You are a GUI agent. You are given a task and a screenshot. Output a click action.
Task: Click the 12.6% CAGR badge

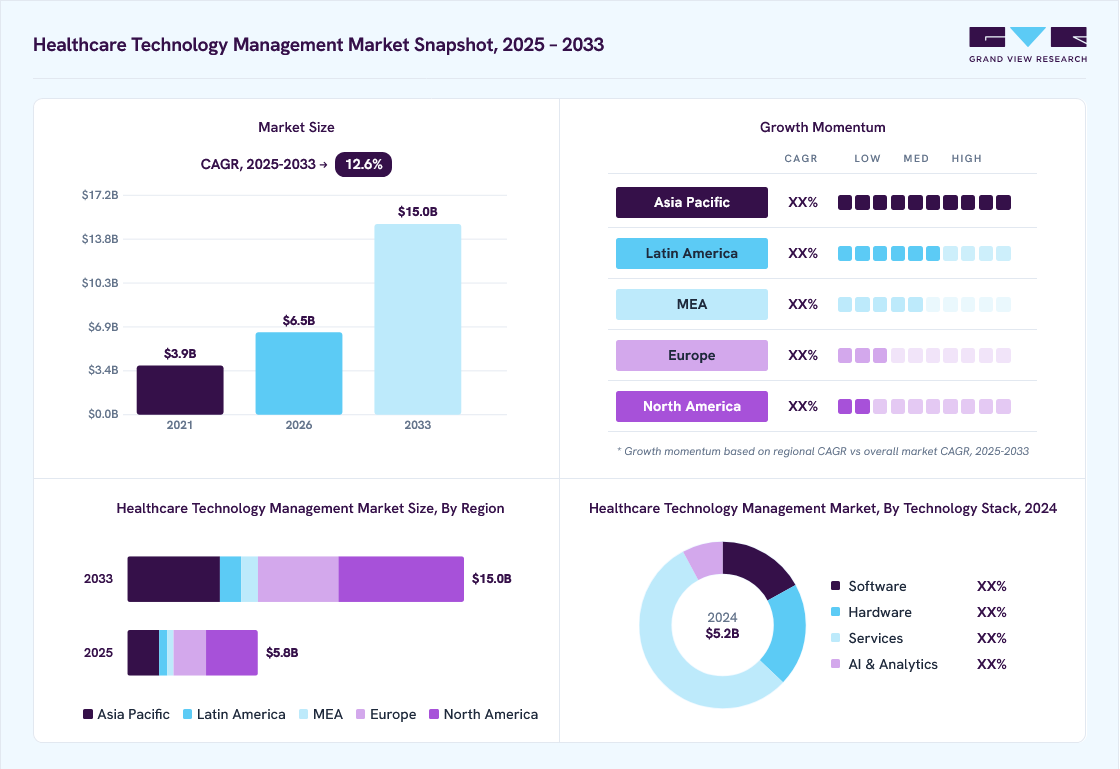point(364,164)
